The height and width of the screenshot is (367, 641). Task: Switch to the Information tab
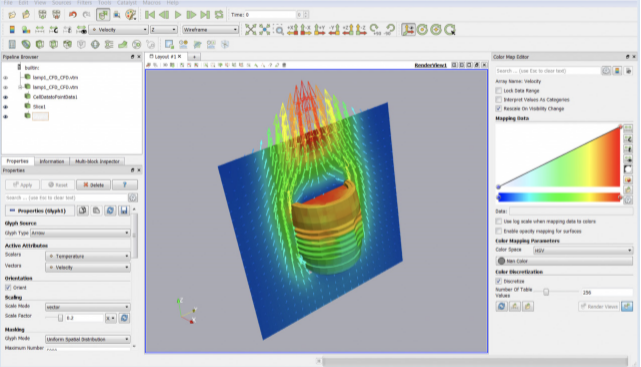pos(52,161)
